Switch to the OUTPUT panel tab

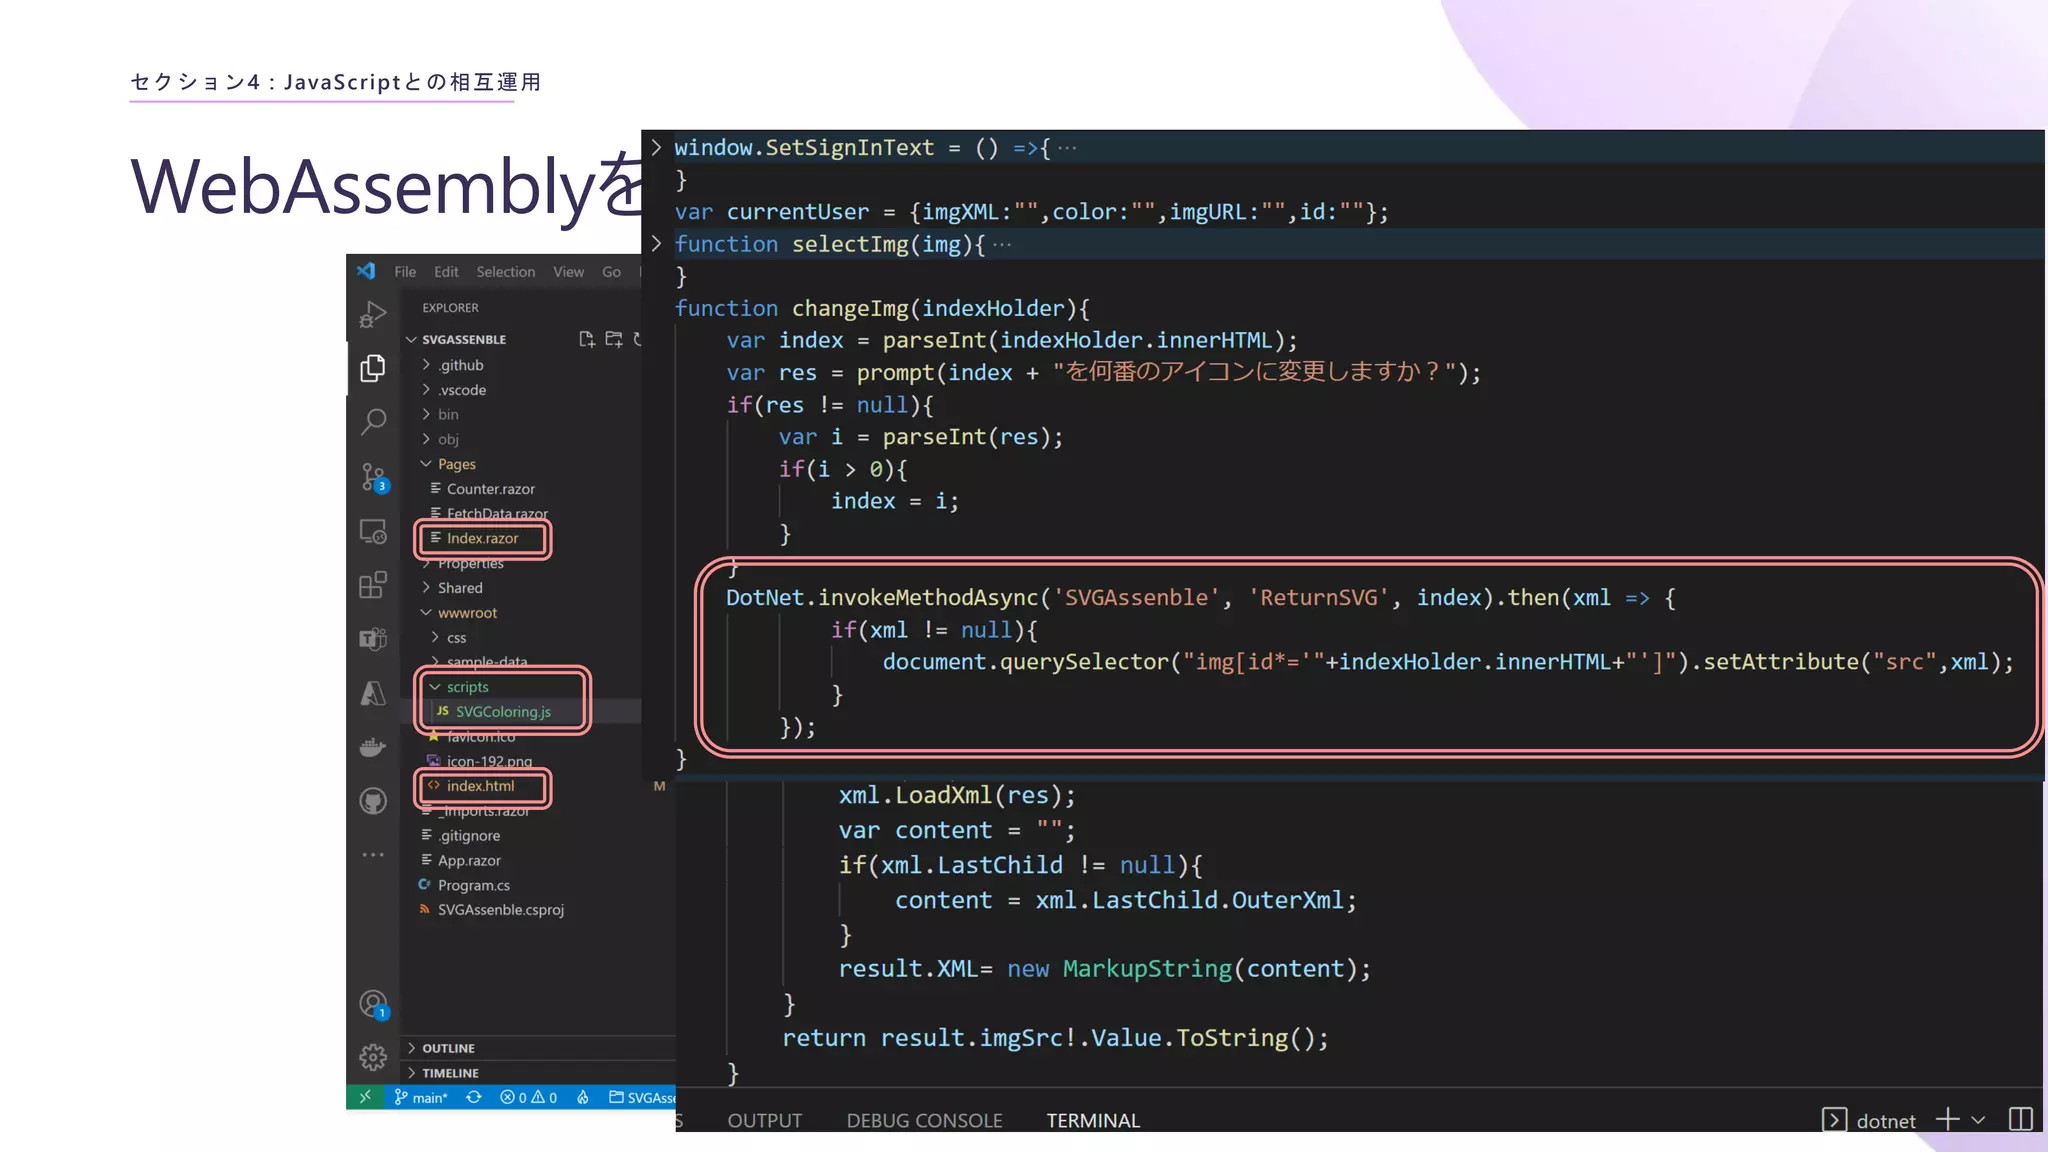coord(764,1120)
